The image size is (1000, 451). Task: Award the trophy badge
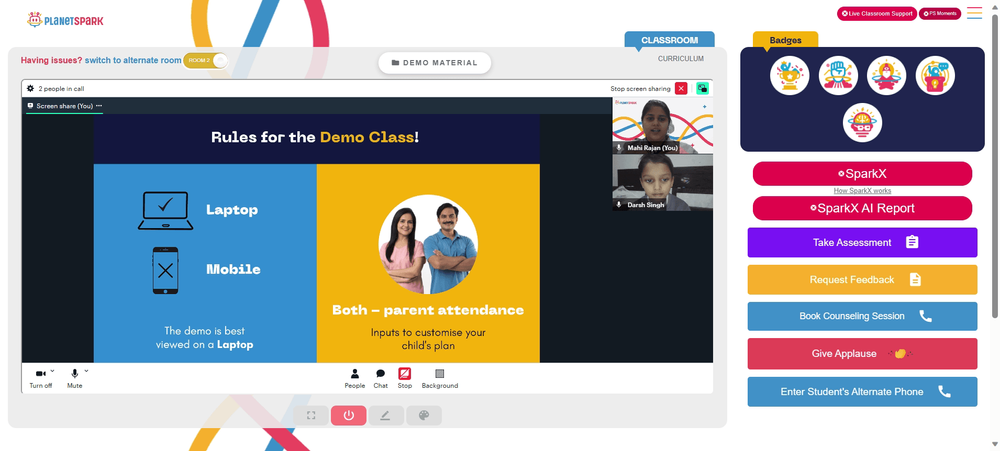point(790,76)
